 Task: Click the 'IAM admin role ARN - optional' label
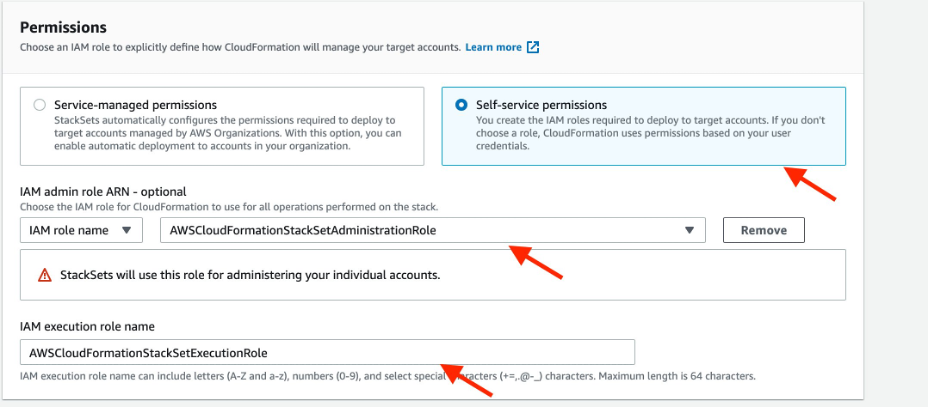[x=103, y=192]
